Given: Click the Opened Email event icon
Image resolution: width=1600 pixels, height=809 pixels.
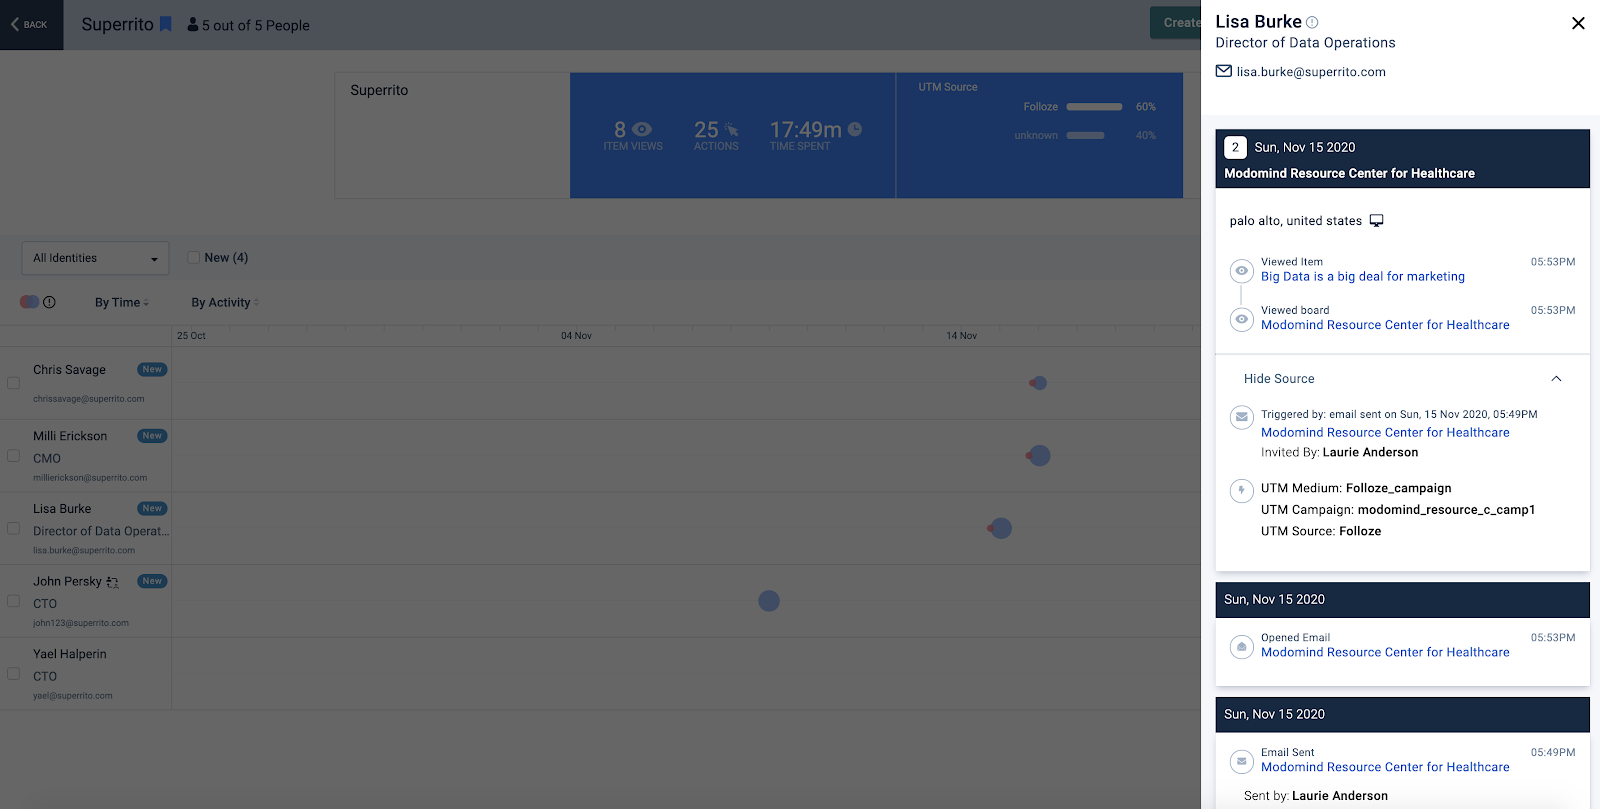Looking at the screenshot, I should pyautogui.click(x=1241, y=647).
